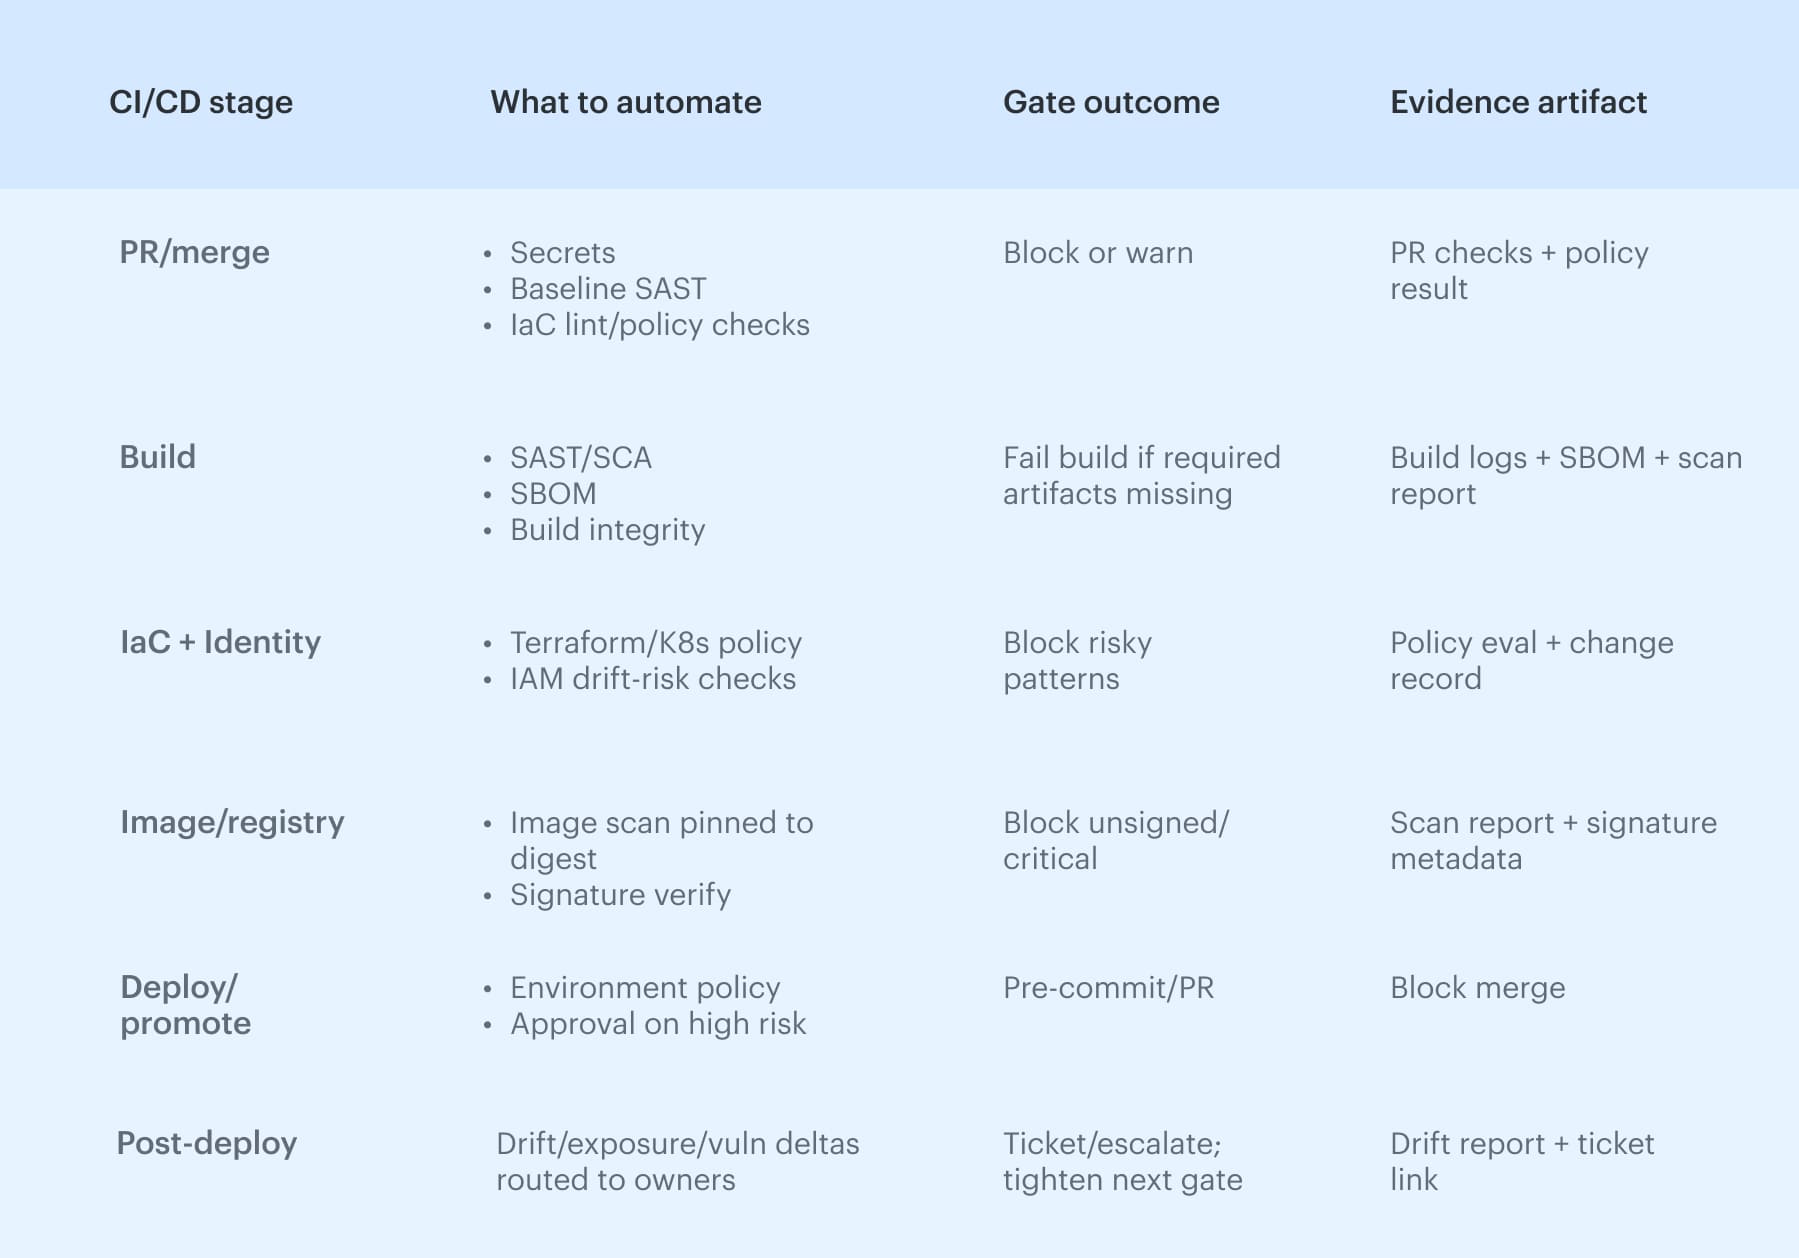
Task: Select 'Approval on high risk' bullet
Action: (657, 1024)
